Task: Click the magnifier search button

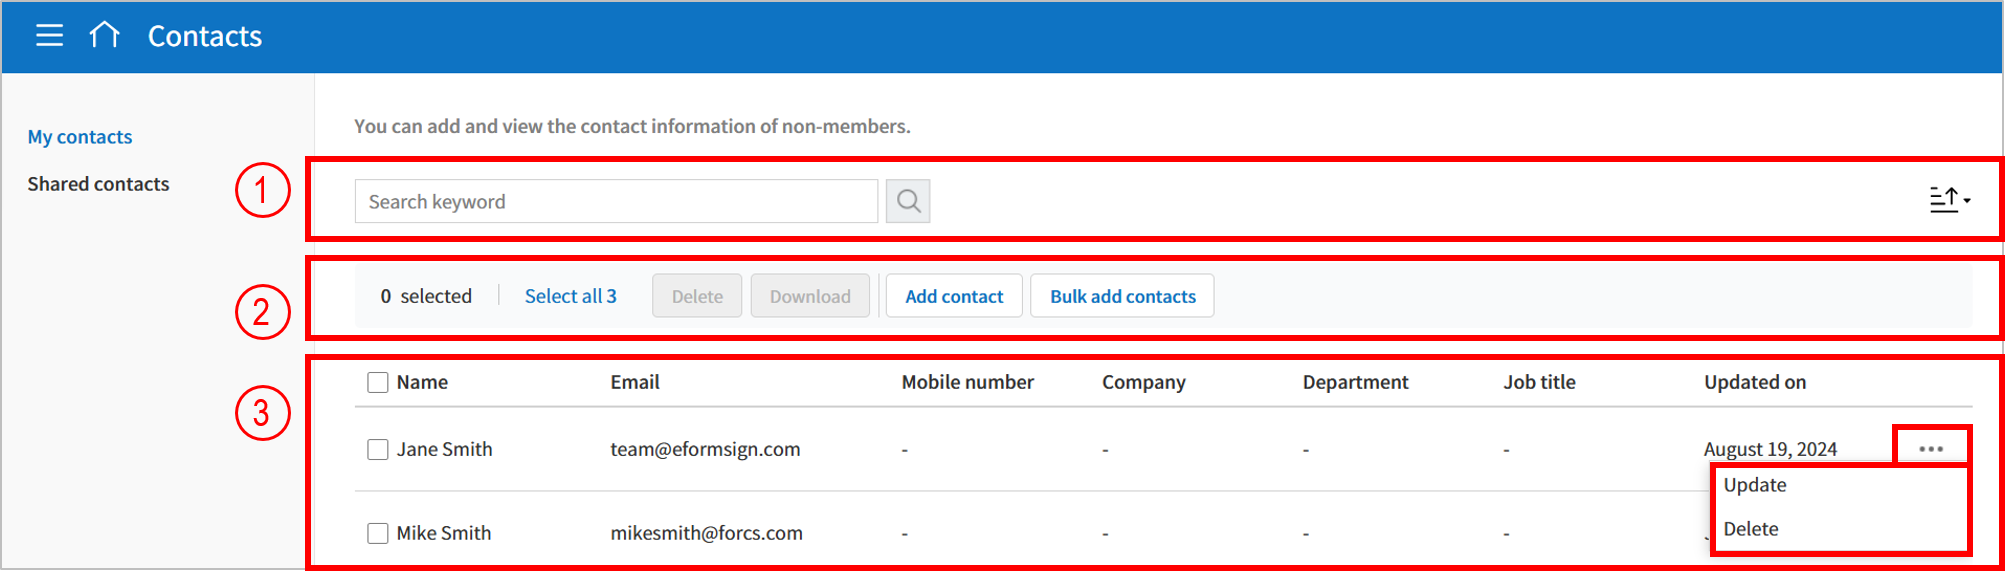Action: tap(908, 201)
